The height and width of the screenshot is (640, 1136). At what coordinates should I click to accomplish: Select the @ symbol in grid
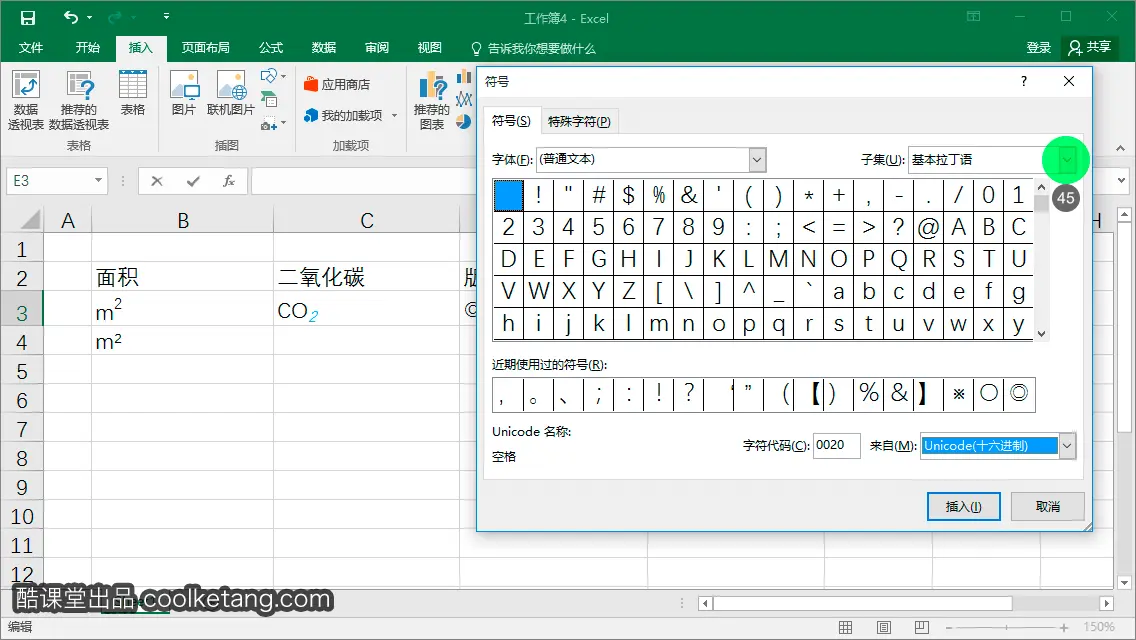pyautogui.click(x=928, y=227)
